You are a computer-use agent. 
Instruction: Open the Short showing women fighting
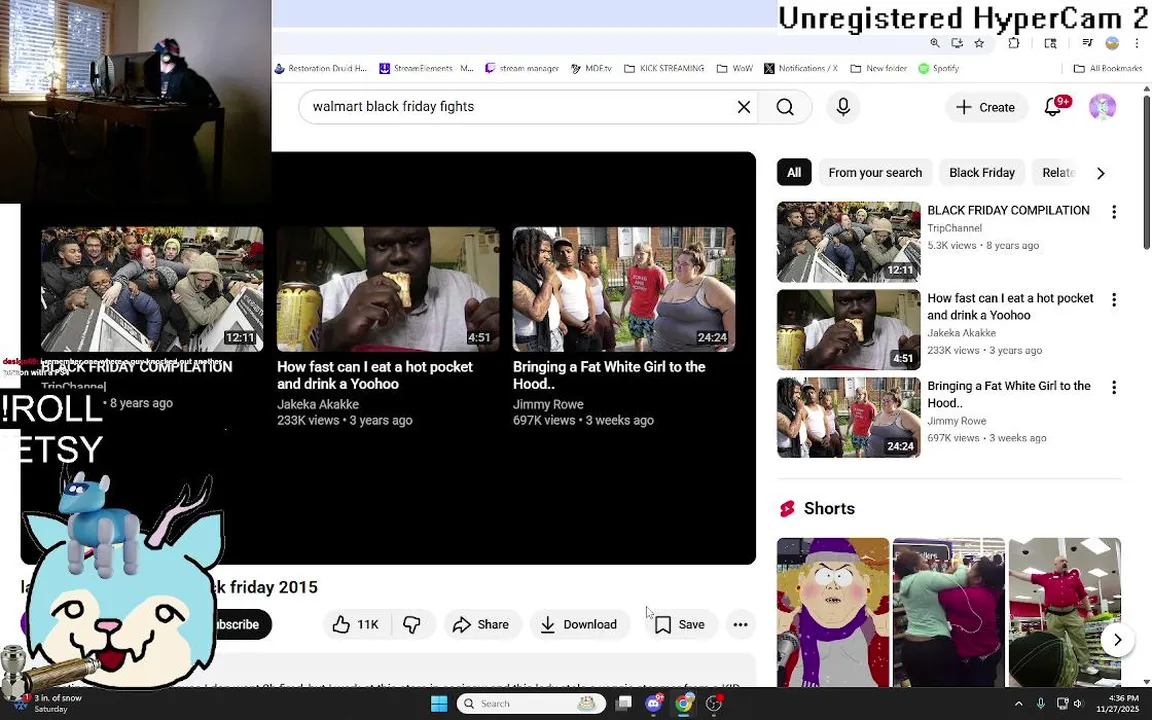[948, 612]
